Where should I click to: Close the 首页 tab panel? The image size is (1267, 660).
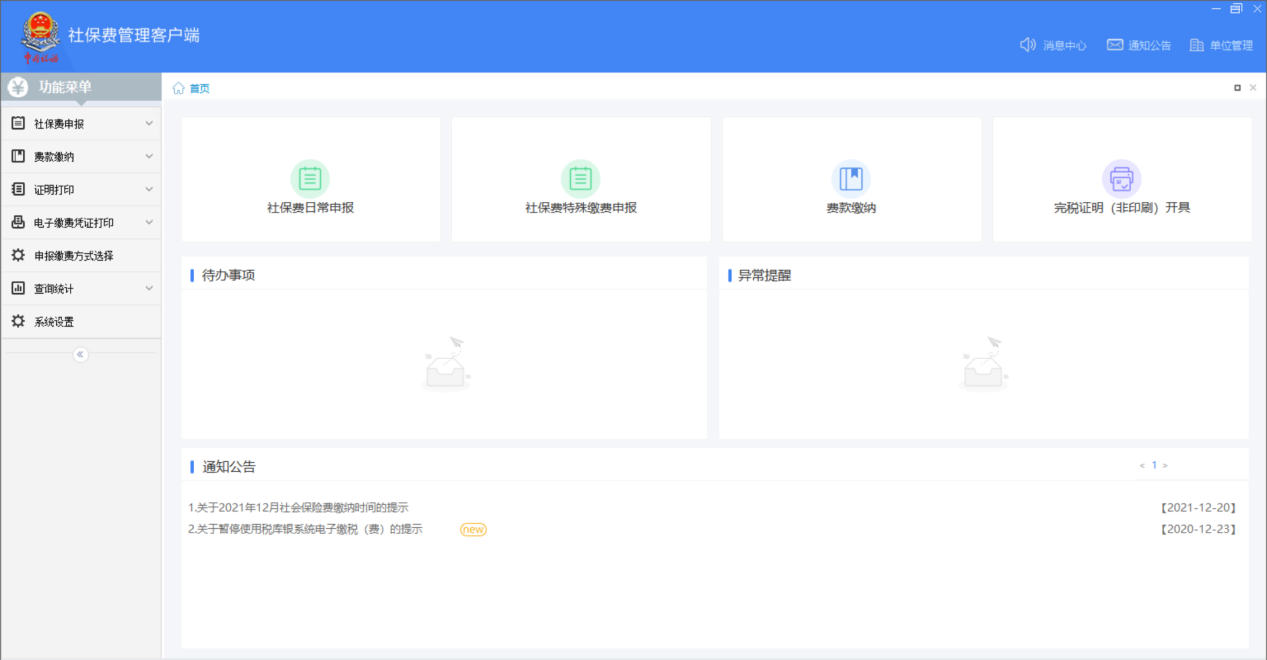[x=1253, y=88]
